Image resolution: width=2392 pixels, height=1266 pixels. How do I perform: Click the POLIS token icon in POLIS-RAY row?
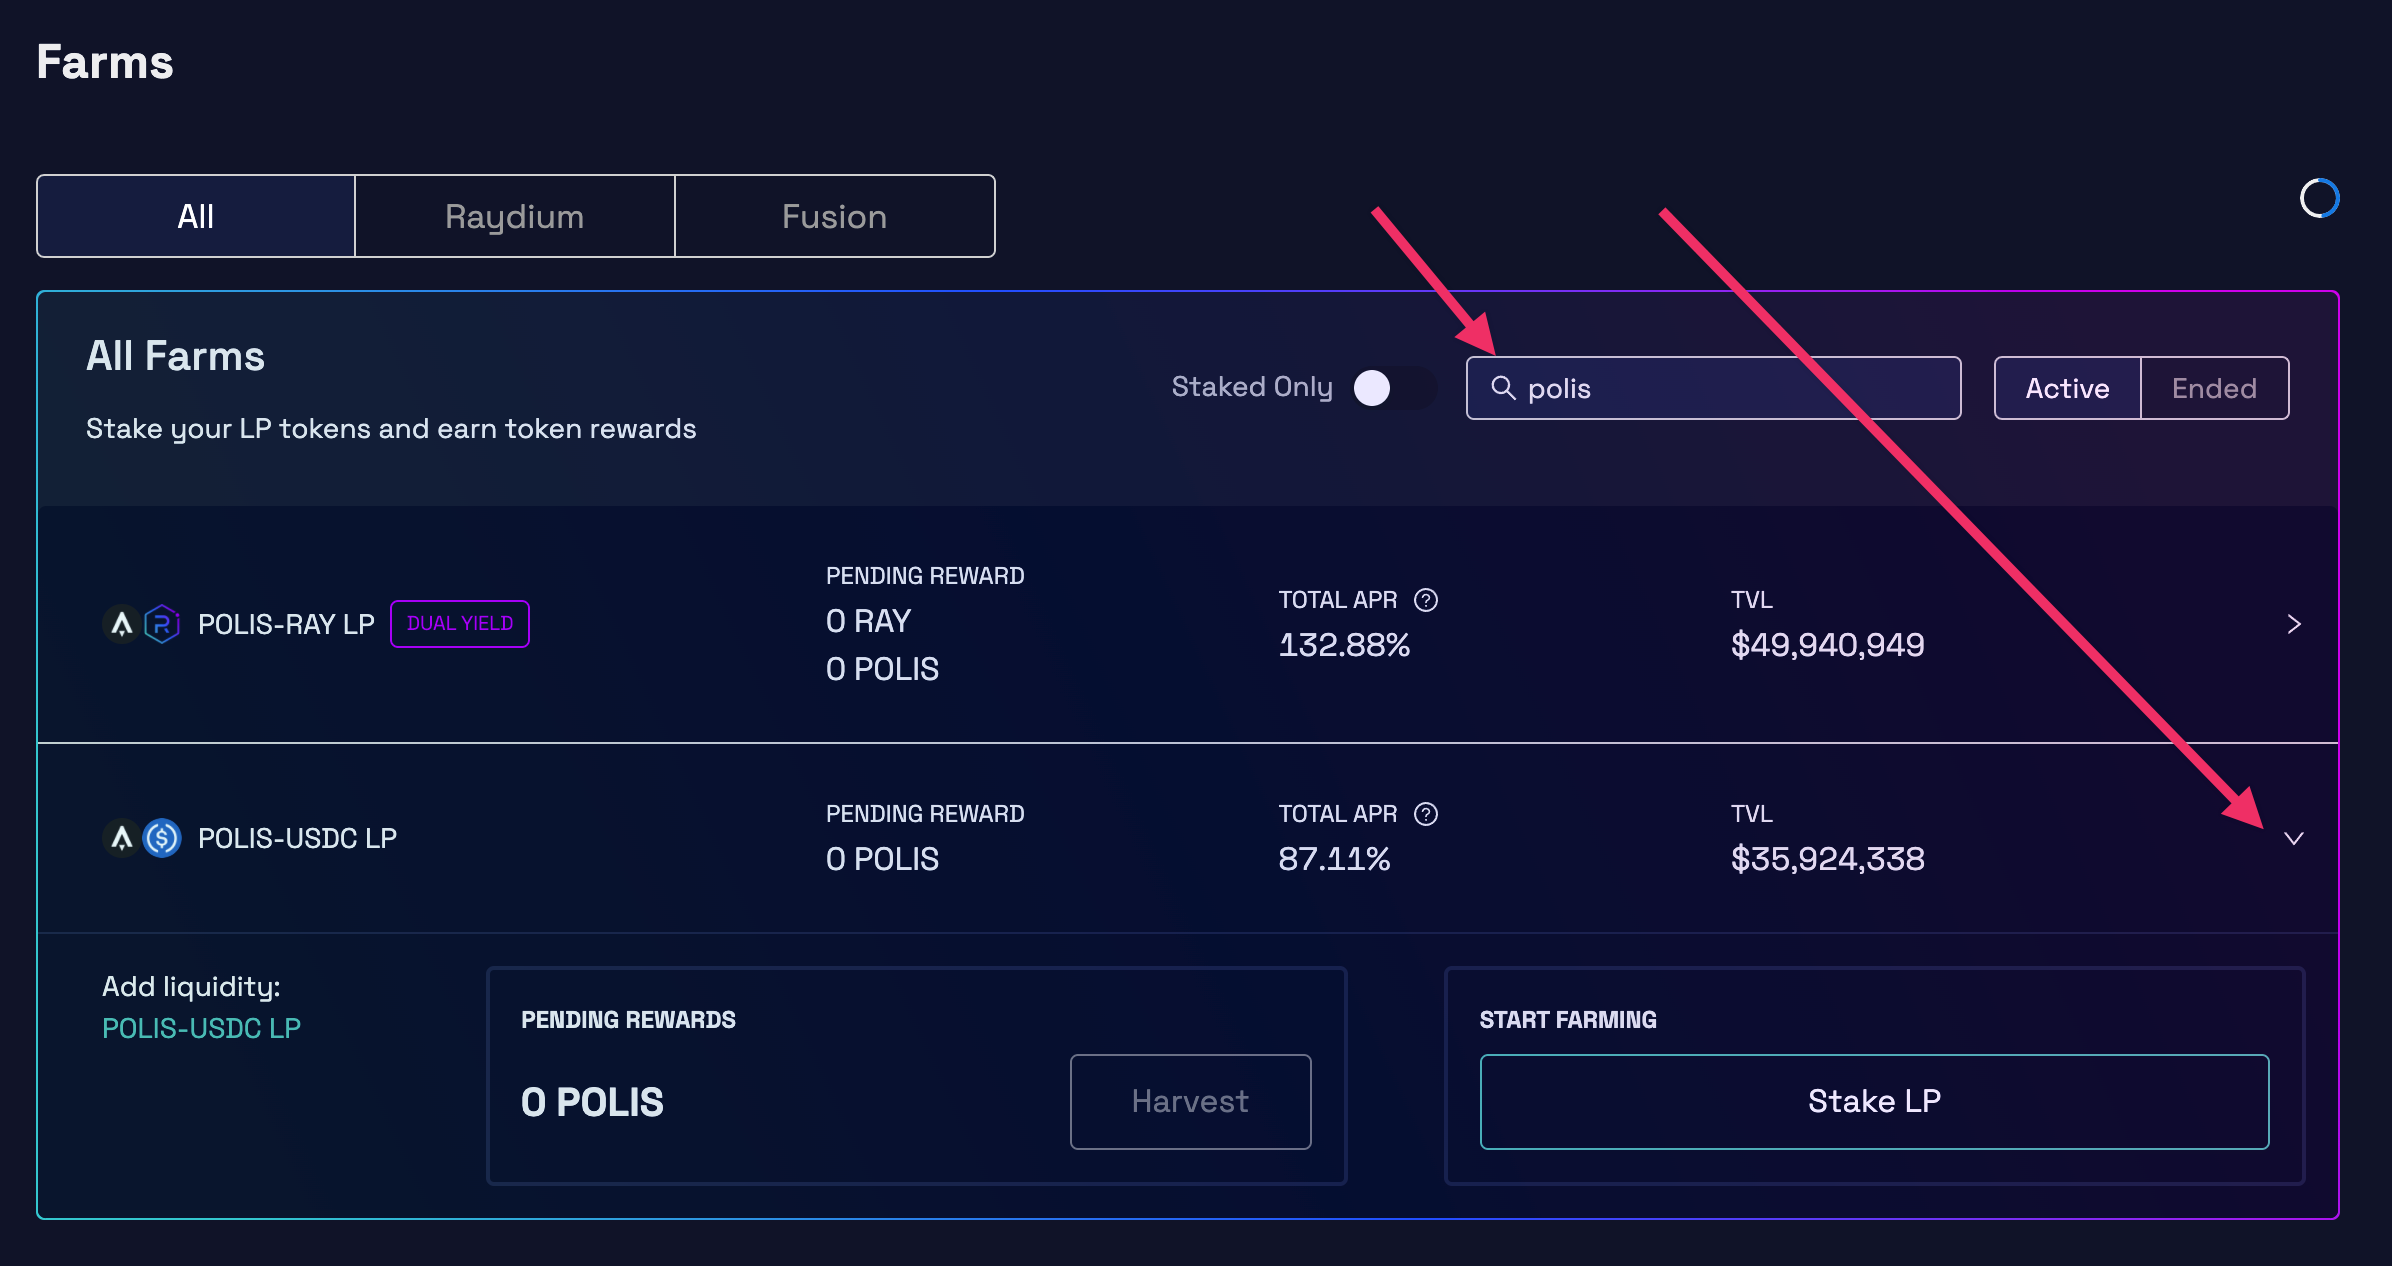point(121,623)
